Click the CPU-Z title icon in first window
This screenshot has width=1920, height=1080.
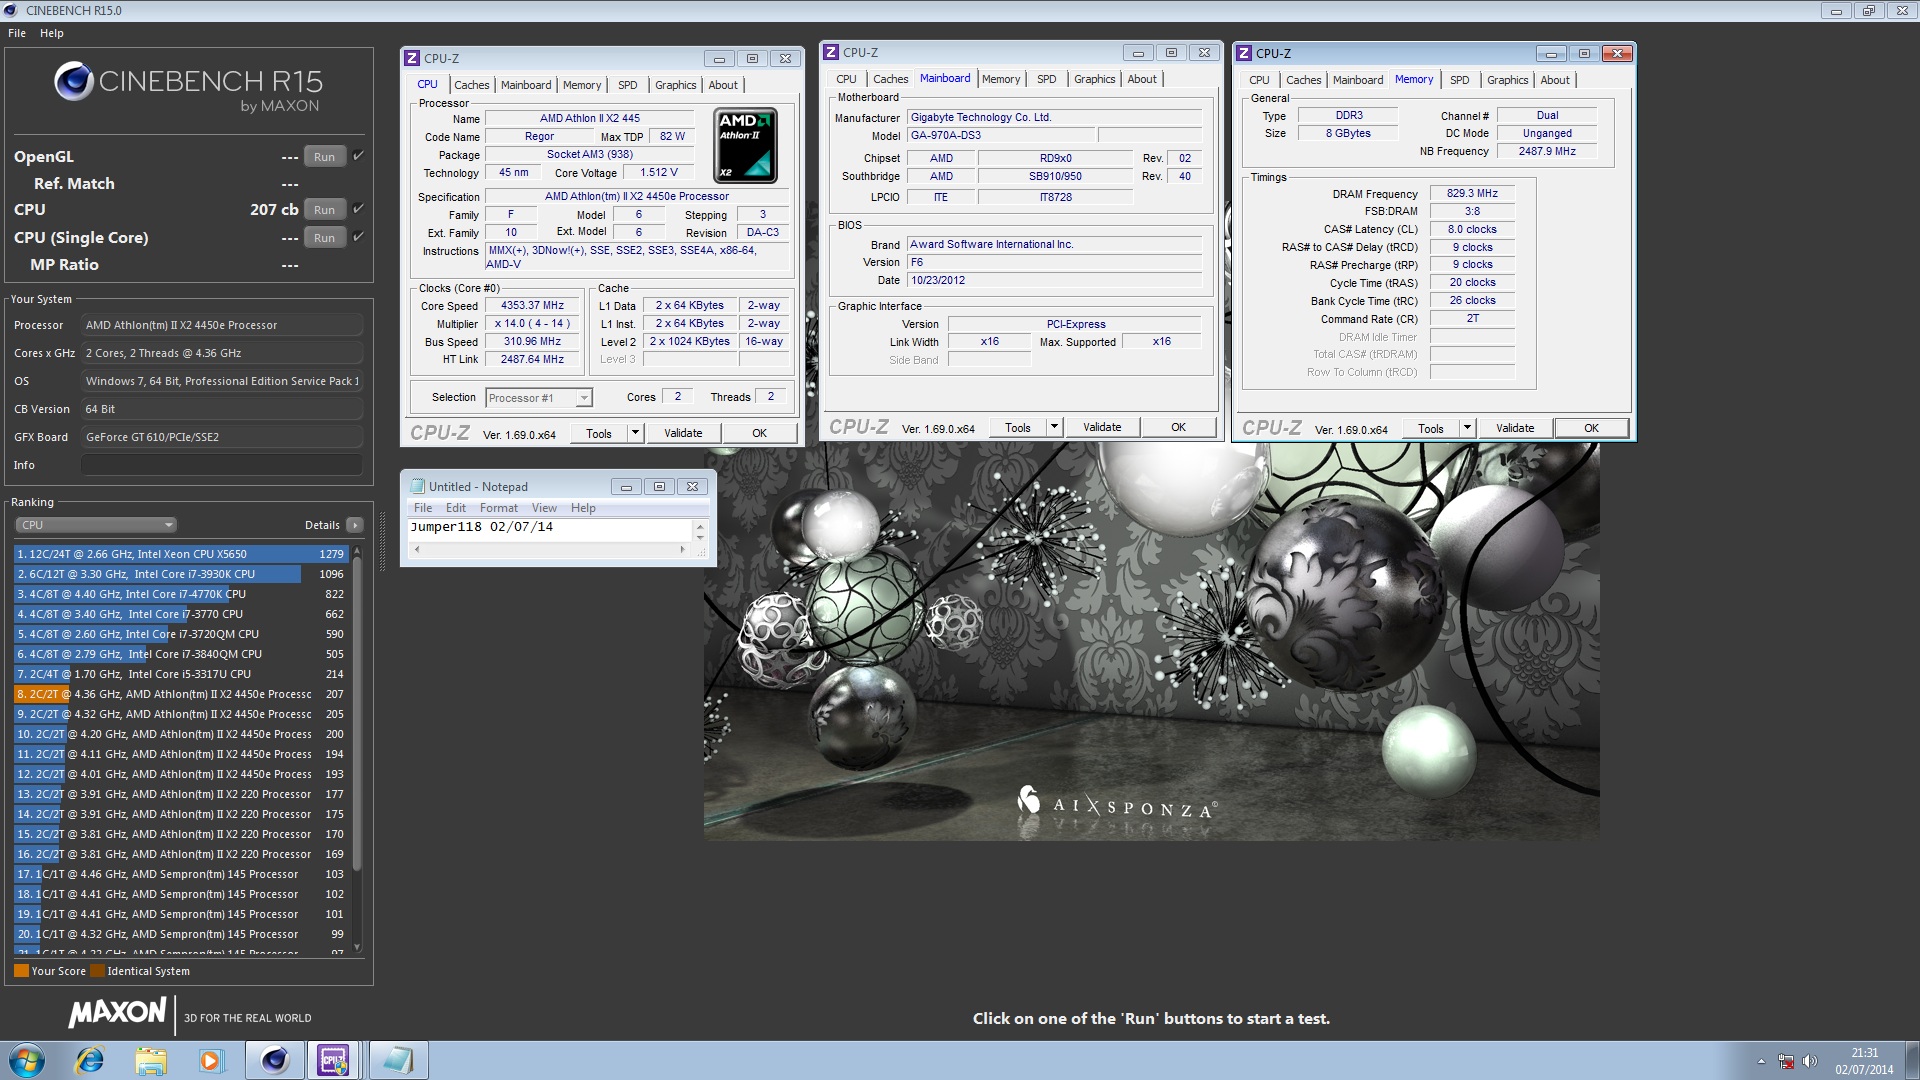pos(412,58)
